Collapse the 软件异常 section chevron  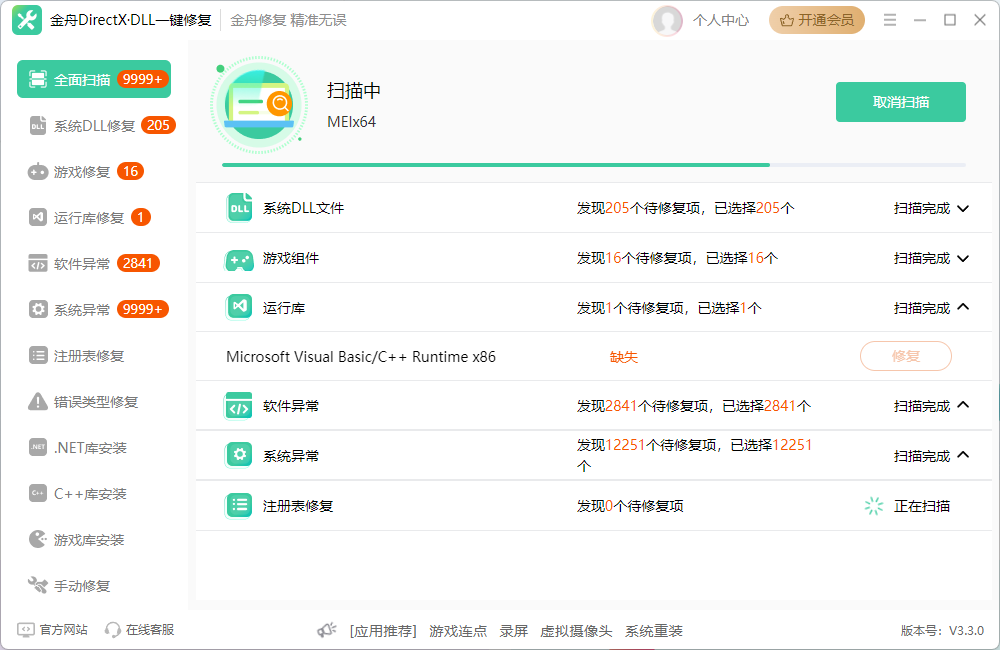pos(963,405)
